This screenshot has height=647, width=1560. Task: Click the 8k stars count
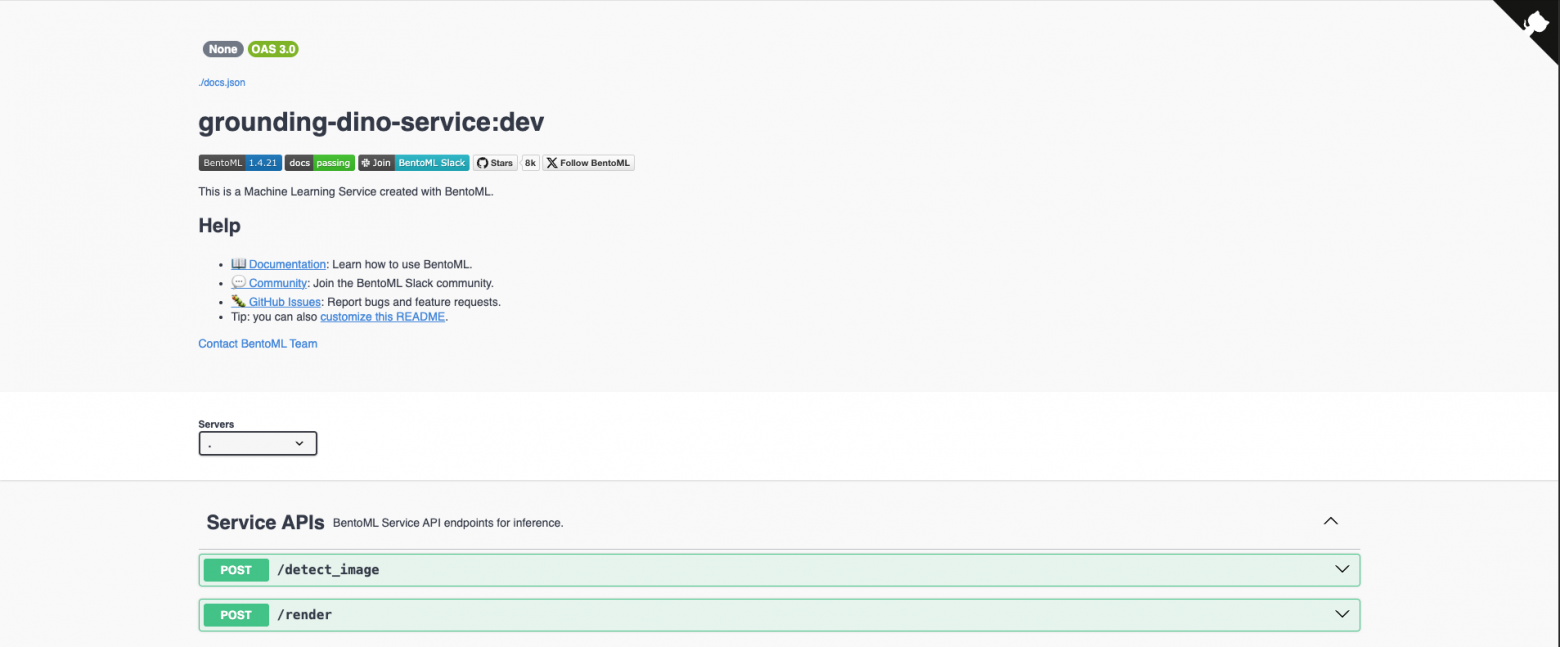[x=529, y=162]
